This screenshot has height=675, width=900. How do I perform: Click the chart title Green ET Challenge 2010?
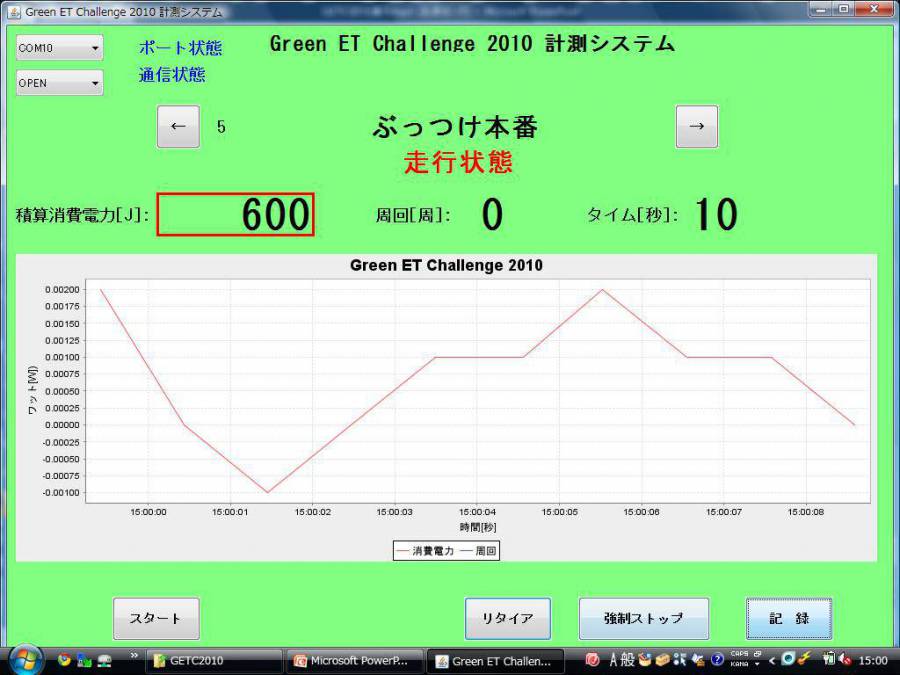pos(446,265)
